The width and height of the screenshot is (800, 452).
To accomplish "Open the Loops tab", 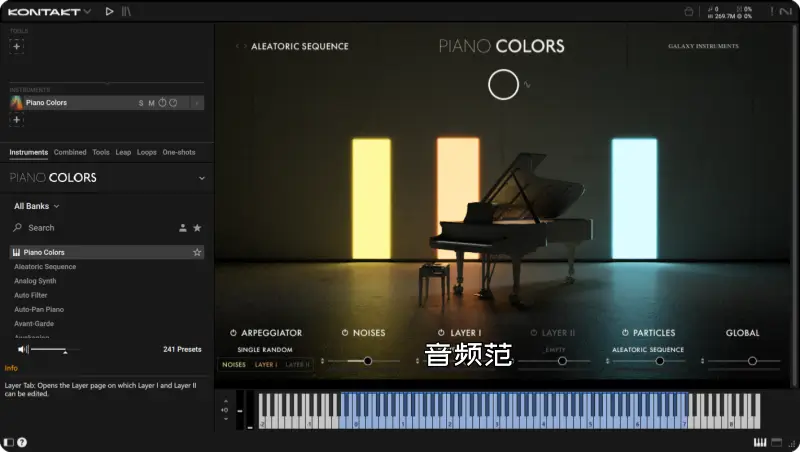I will click(x=147, y=152).
